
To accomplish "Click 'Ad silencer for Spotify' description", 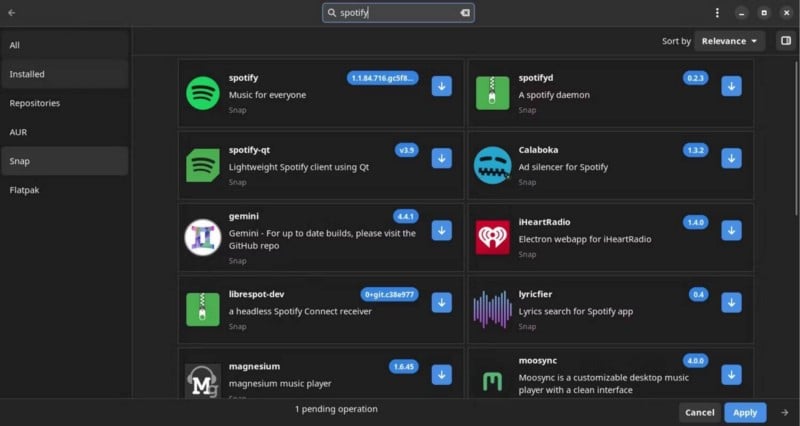I will coord(563,167).
